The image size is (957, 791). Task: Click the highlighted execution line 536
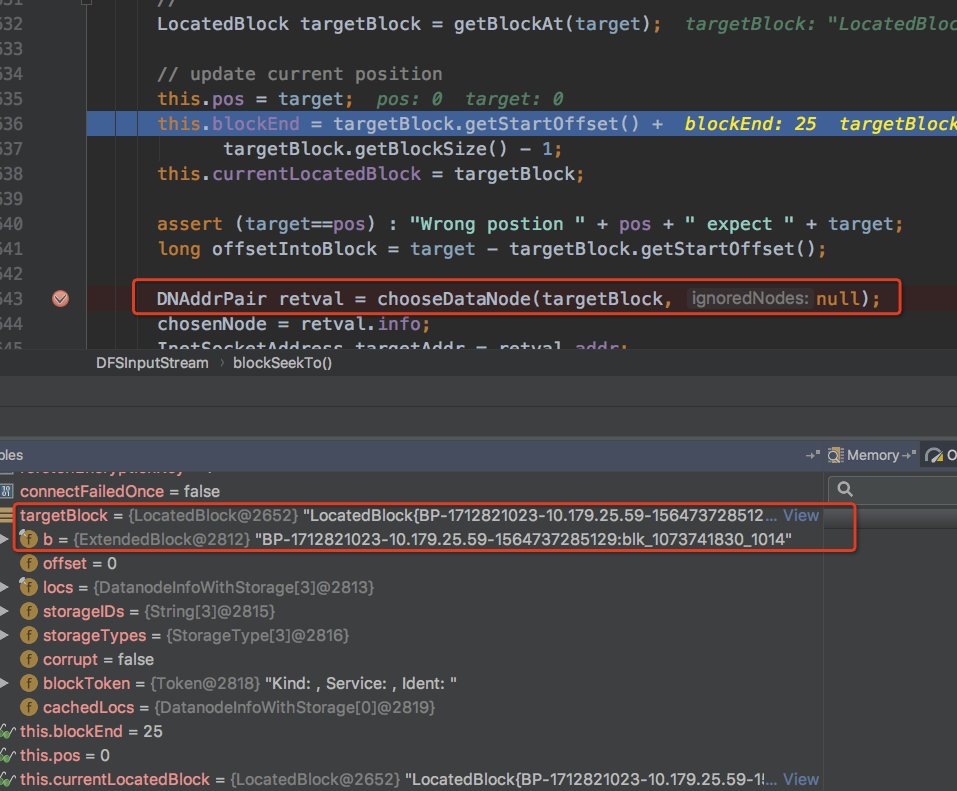(x=522, y=124)
